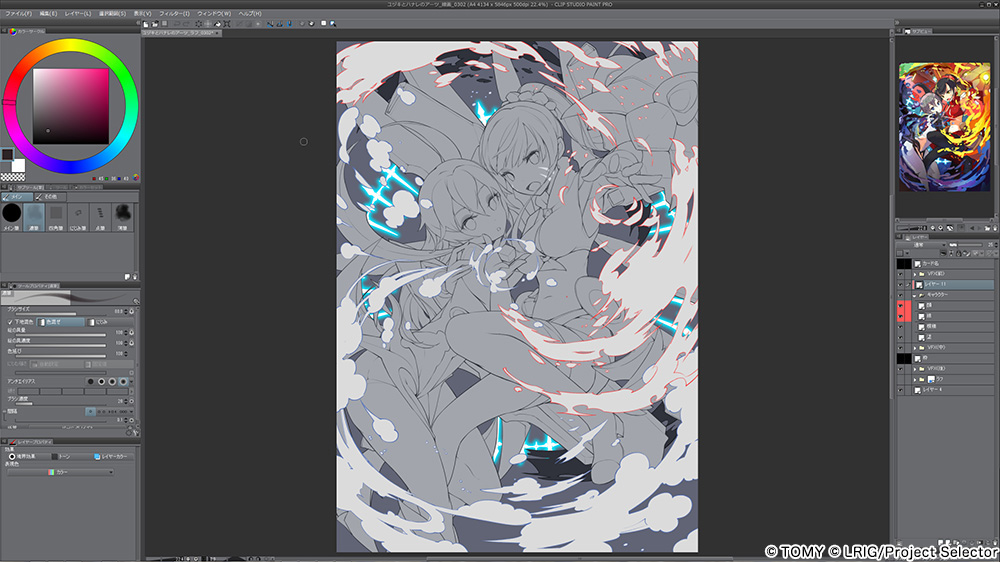Open the 編集(E) menu
The width and height of the screenshot is (1000, 562).
(x=48, y=13)
